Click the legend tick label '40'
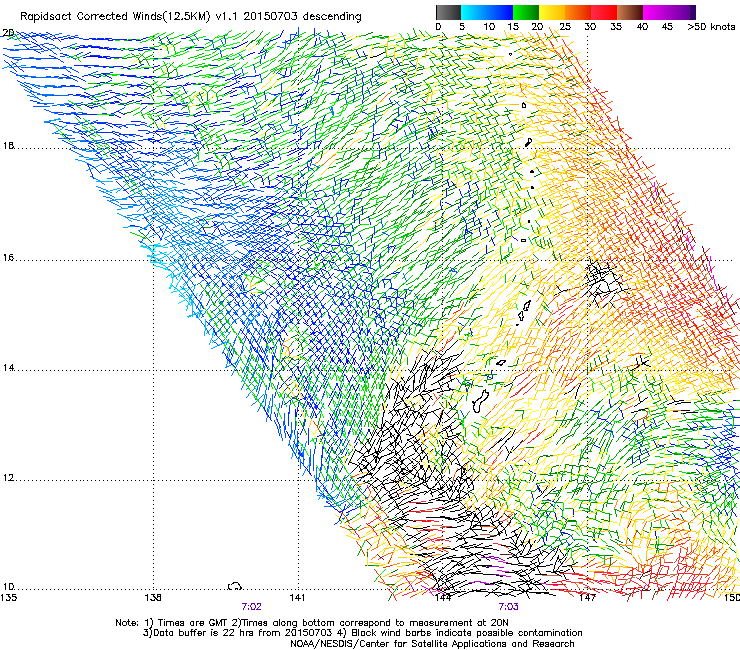740x650 pixels. coord(642,27)
